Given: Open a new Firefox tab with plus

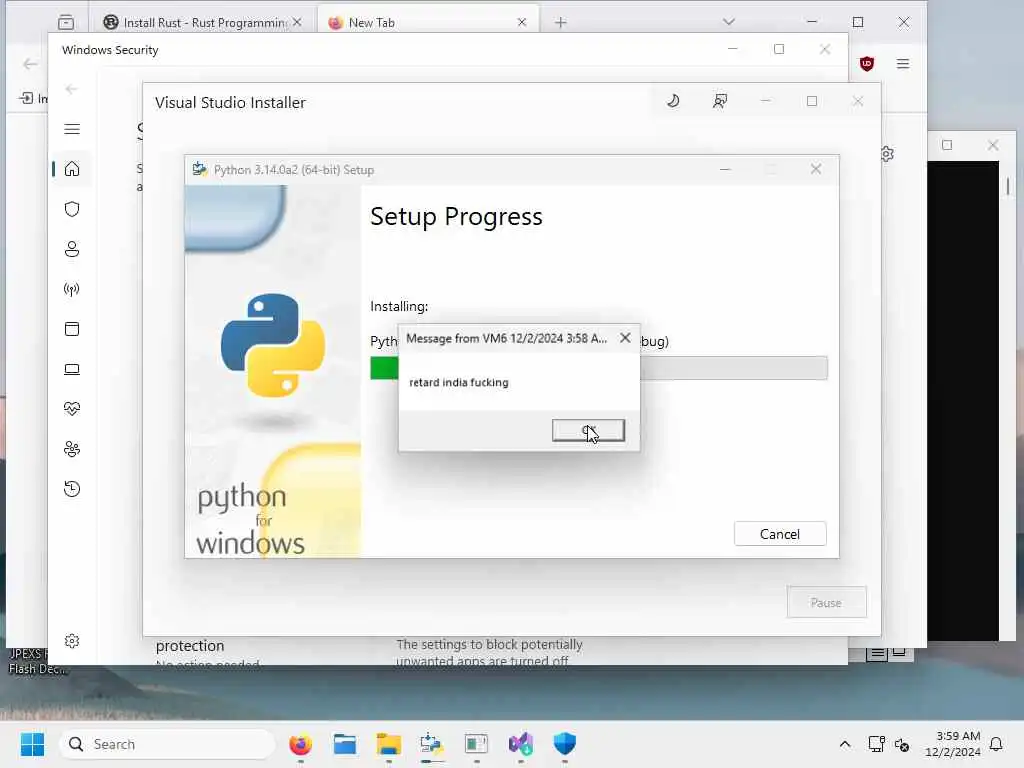Looking at the screenshot, I should [560, 23].
